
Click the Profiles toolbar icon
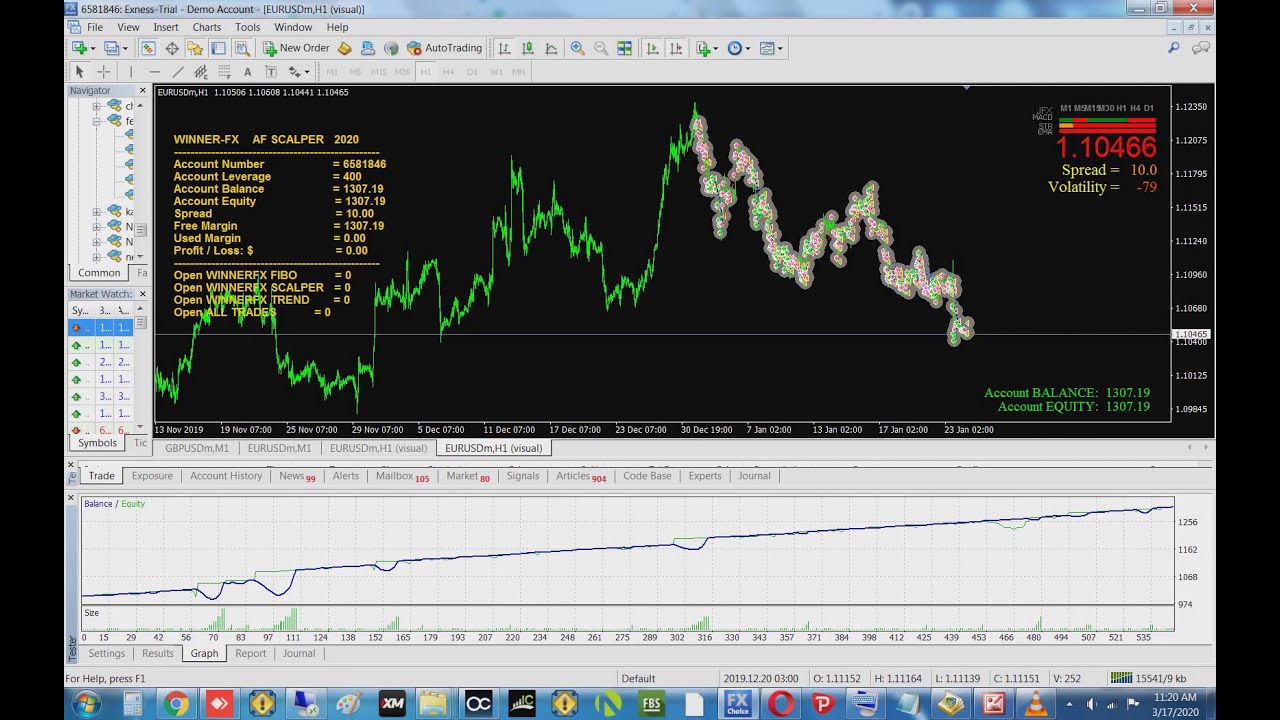[x=111, y=48]
